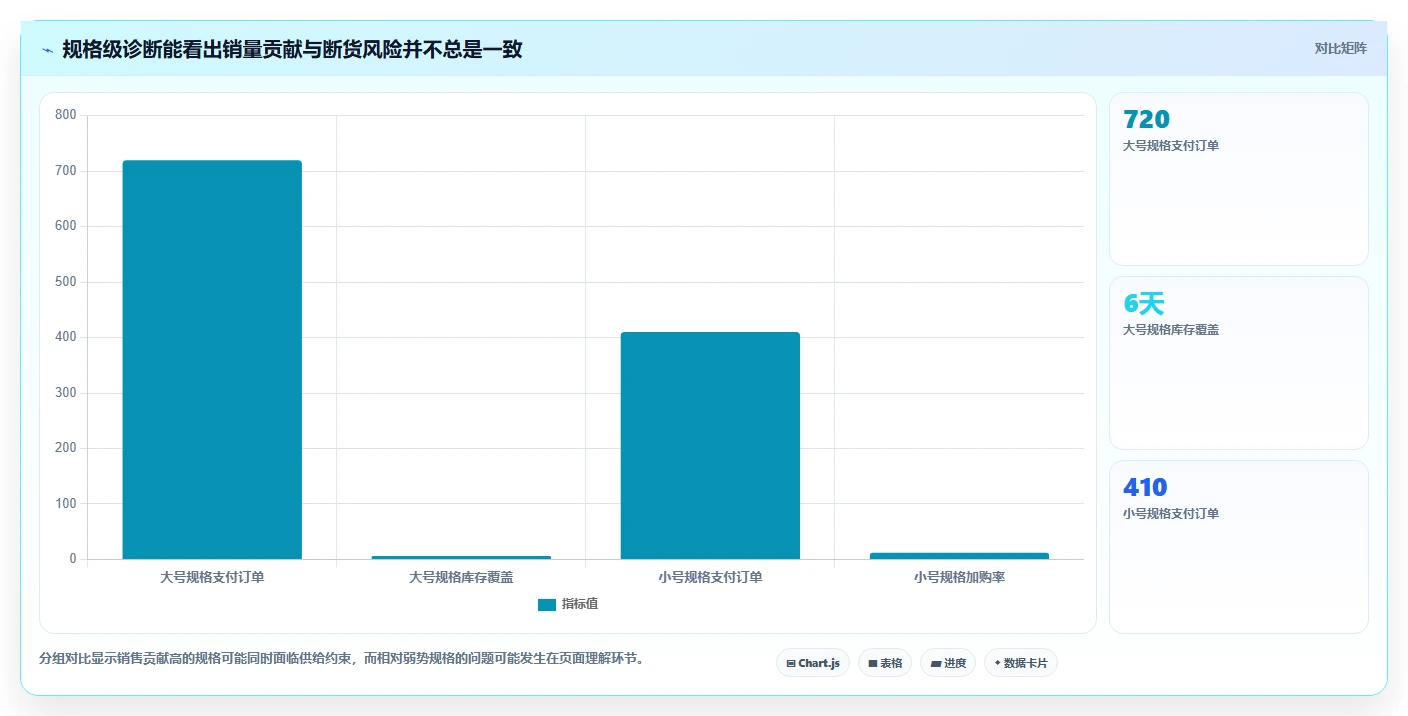Click the 大号规格库存覆盖 bar in chart
The height and width of the screenshot is (716, 1408).
461,557
